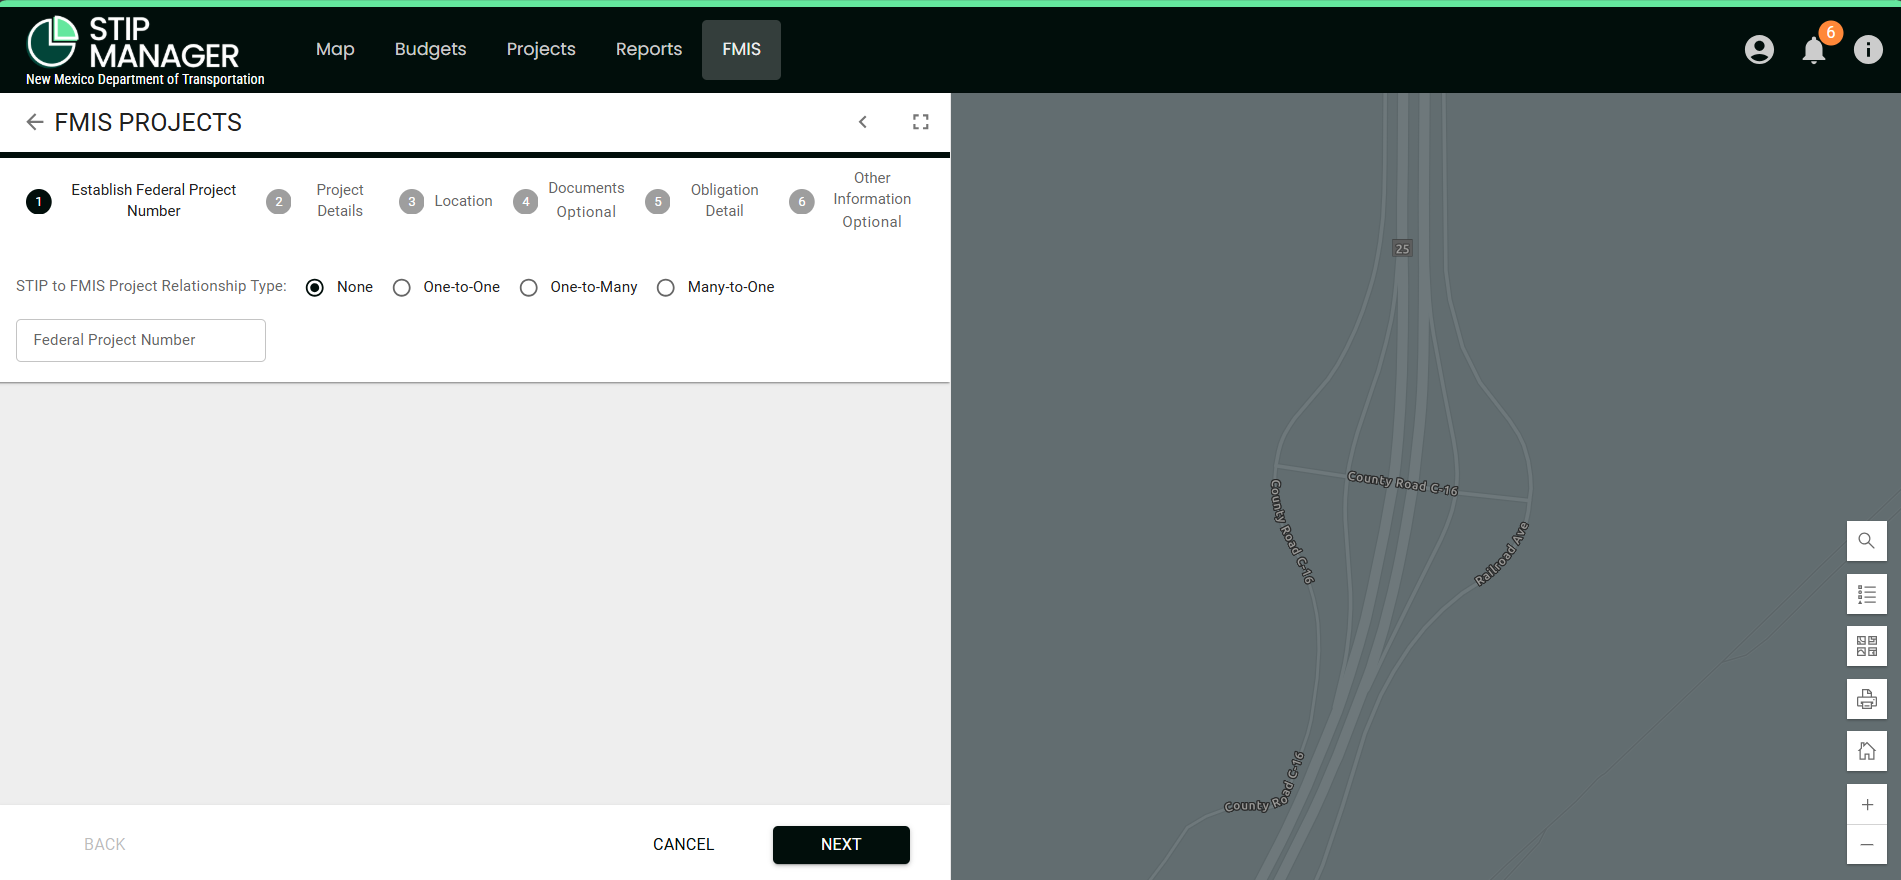
Task: Open the map search tool
Action: click(1866, 541)
